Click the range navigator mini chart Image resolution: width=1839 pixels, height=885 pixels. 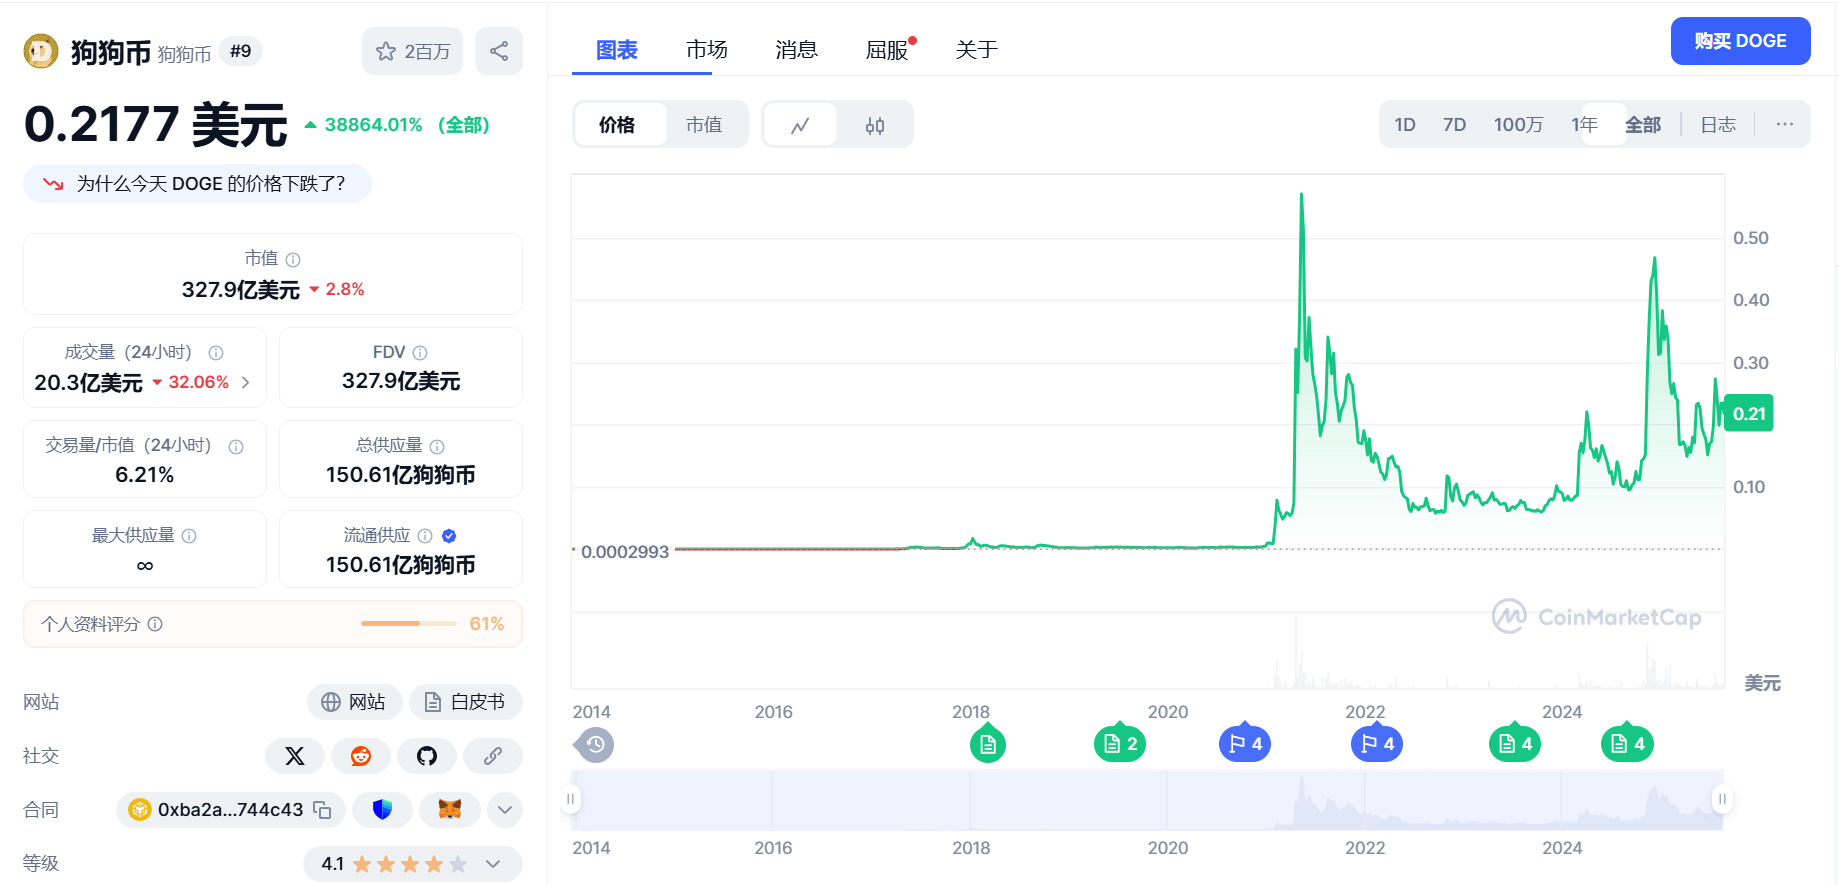1147,800
